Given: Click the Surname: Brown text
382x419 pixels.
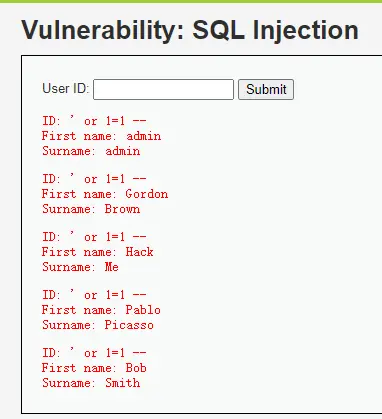Looking at the screenshot, I should tap(91, 209).
